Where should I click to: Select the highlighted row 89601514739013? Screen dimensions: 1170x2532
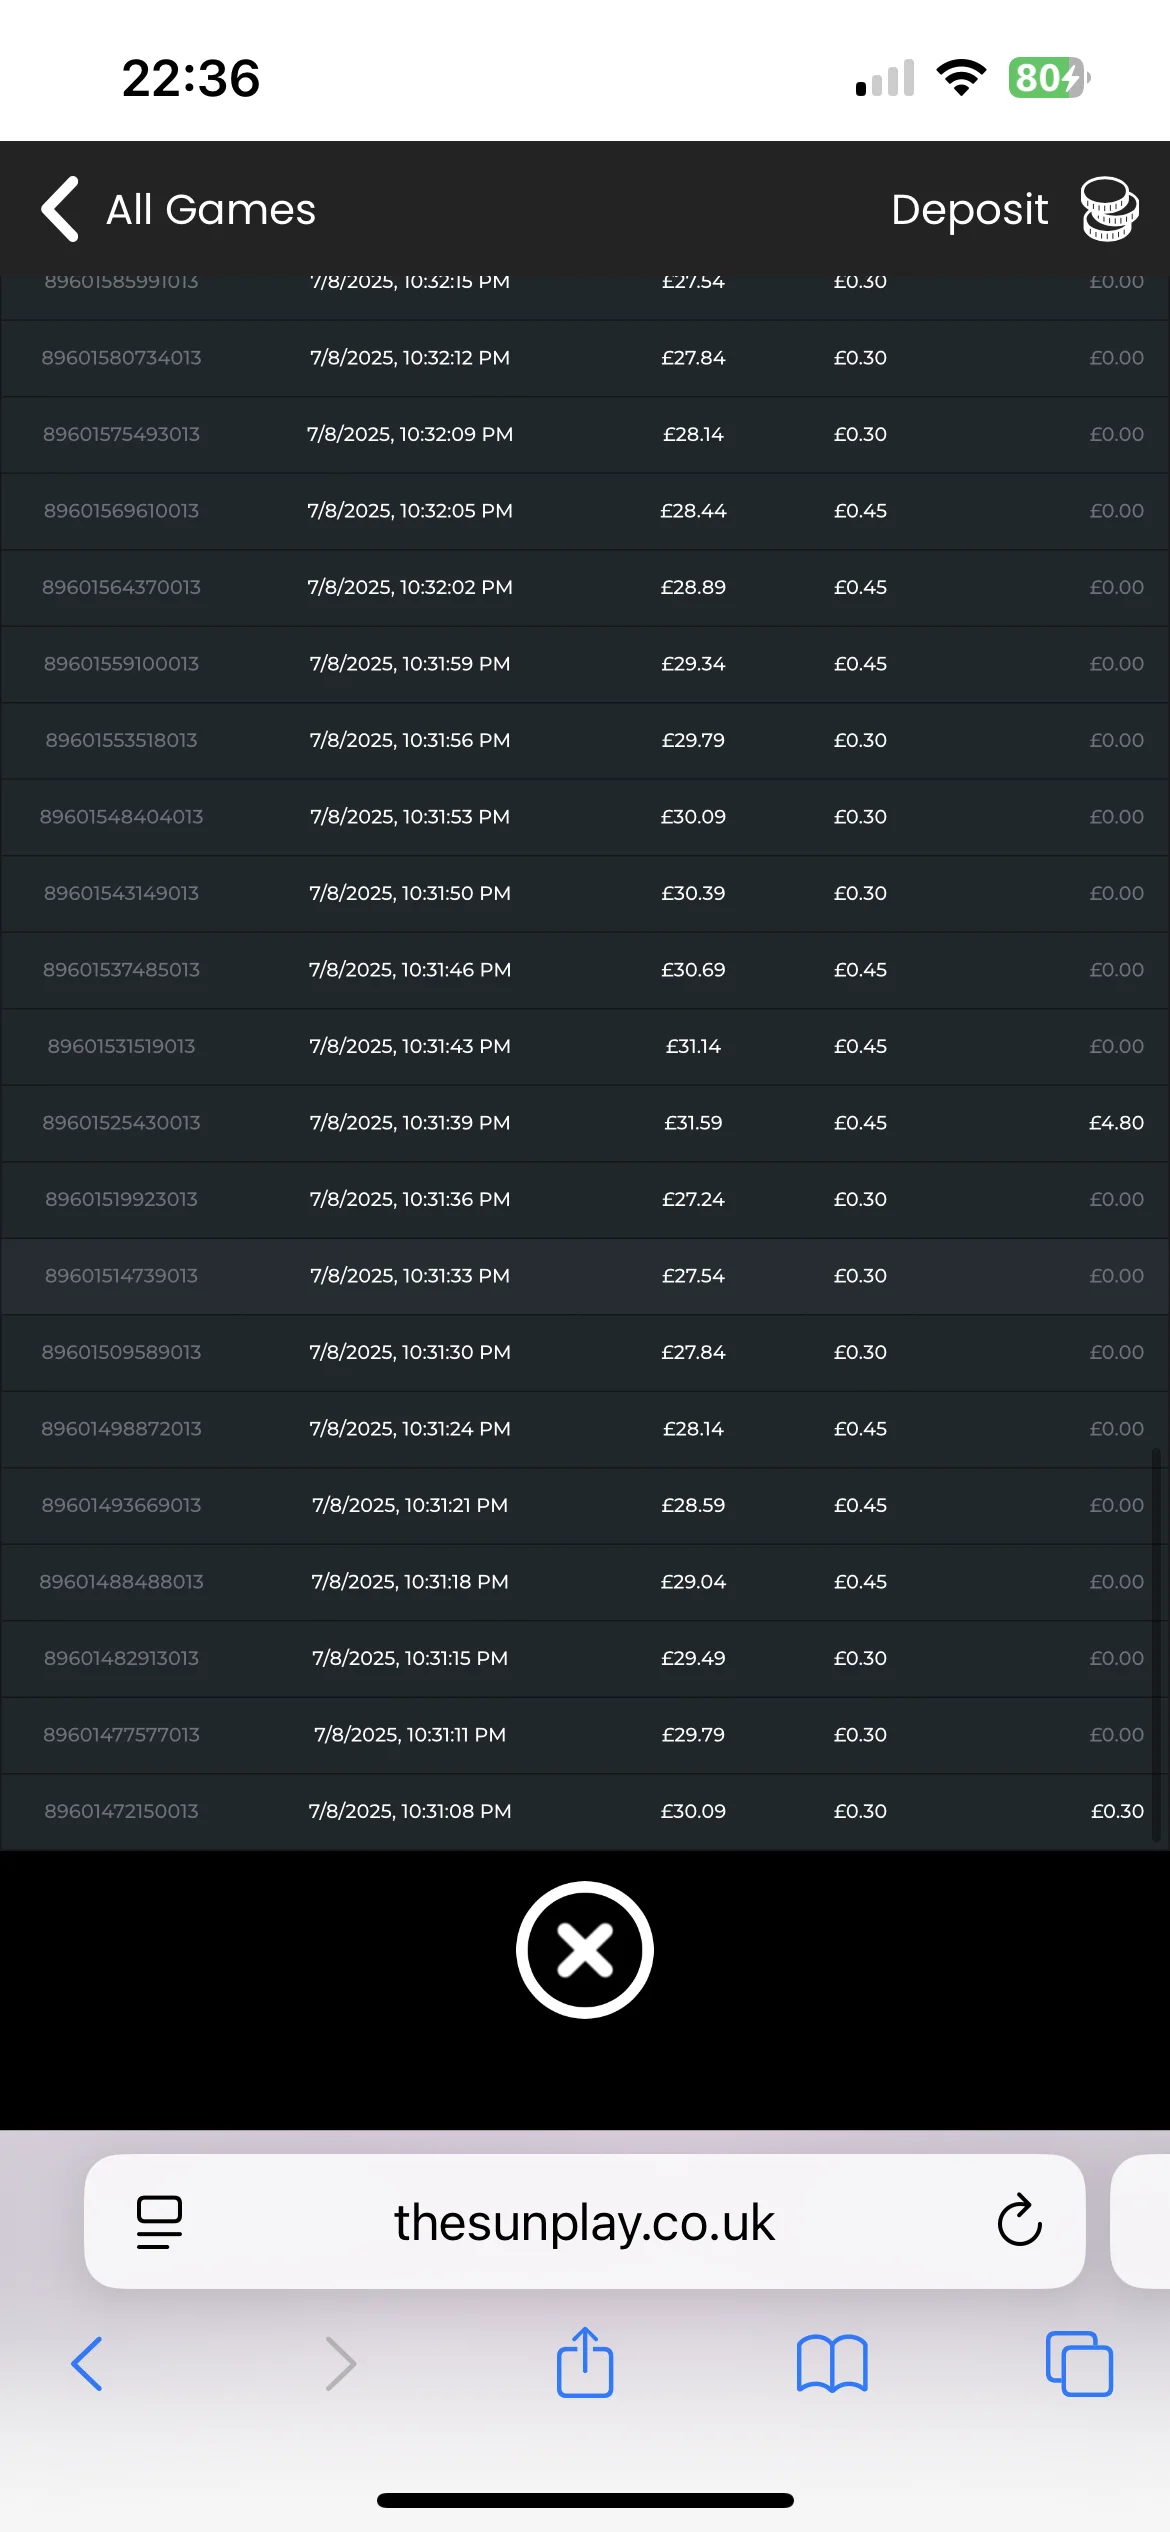tap(585, 1276)
